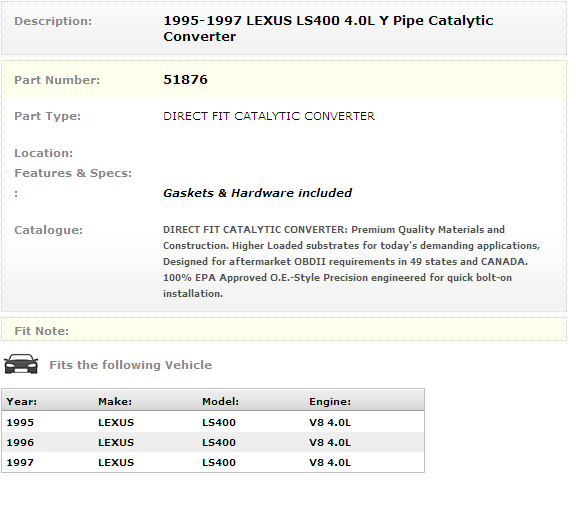Click V8 4.0L in the 1996 row
570x527 pixels.
pos(330,442)
